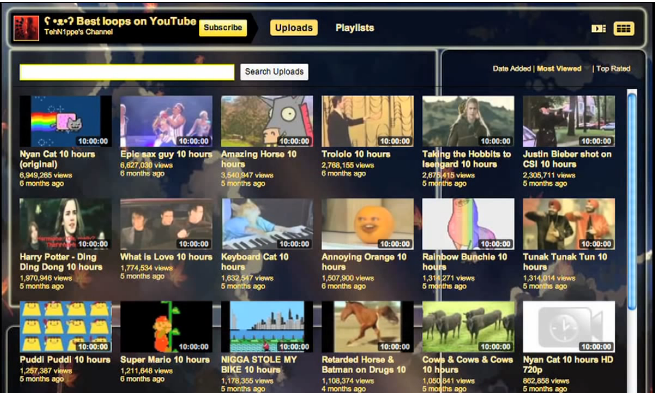Click the 2,768,155 views count text

(x=348, y=165)
